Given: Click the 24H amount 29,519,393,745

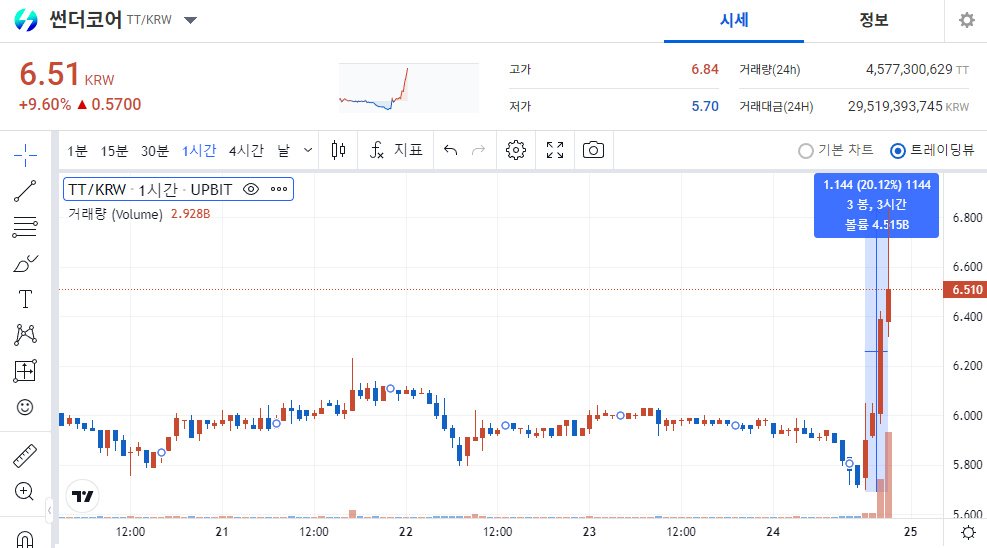Looking at the screenshot, I should [x=894, y=106].
